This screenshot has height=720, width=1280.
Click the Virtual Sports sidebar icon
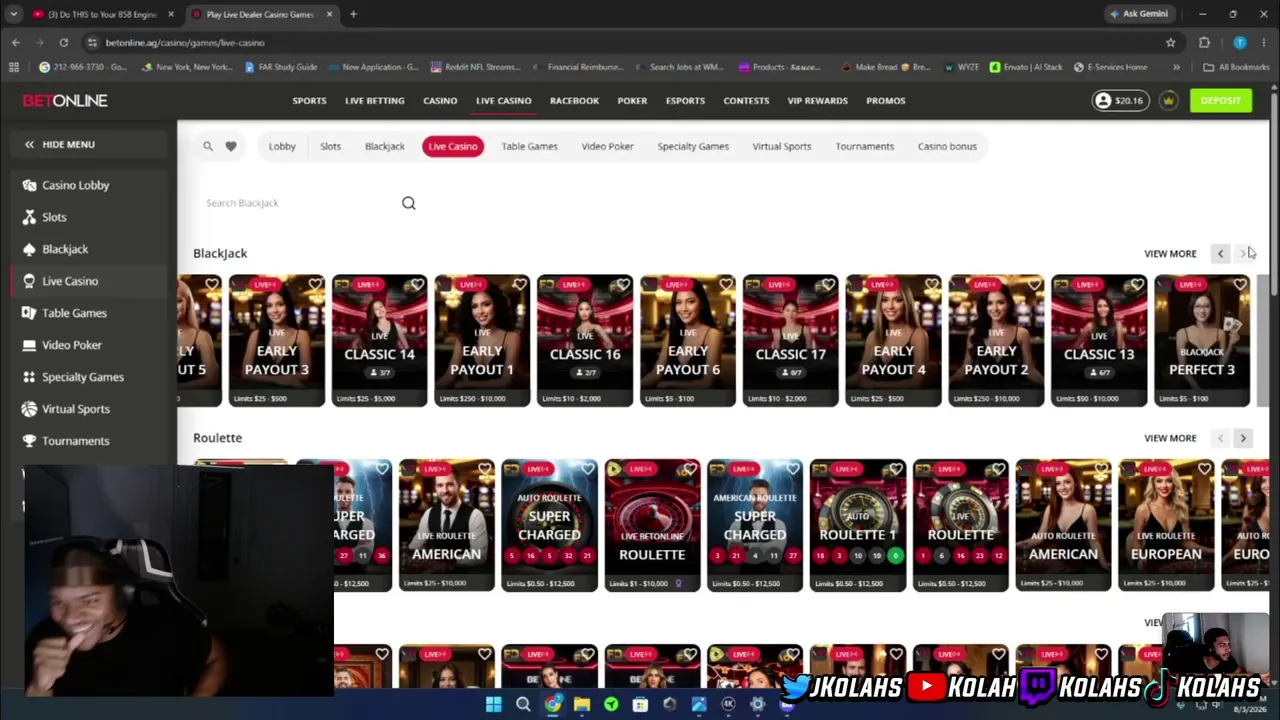click(29, 409)
